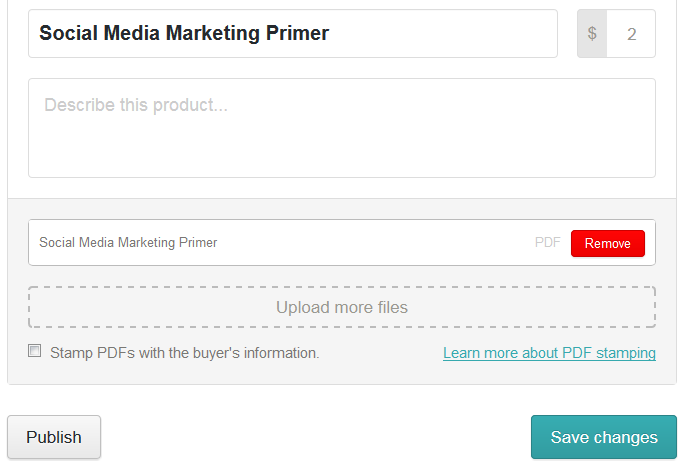Click the number 2 in the price box
This screenshot has height=466, width=687.
[x=631, y=34]
